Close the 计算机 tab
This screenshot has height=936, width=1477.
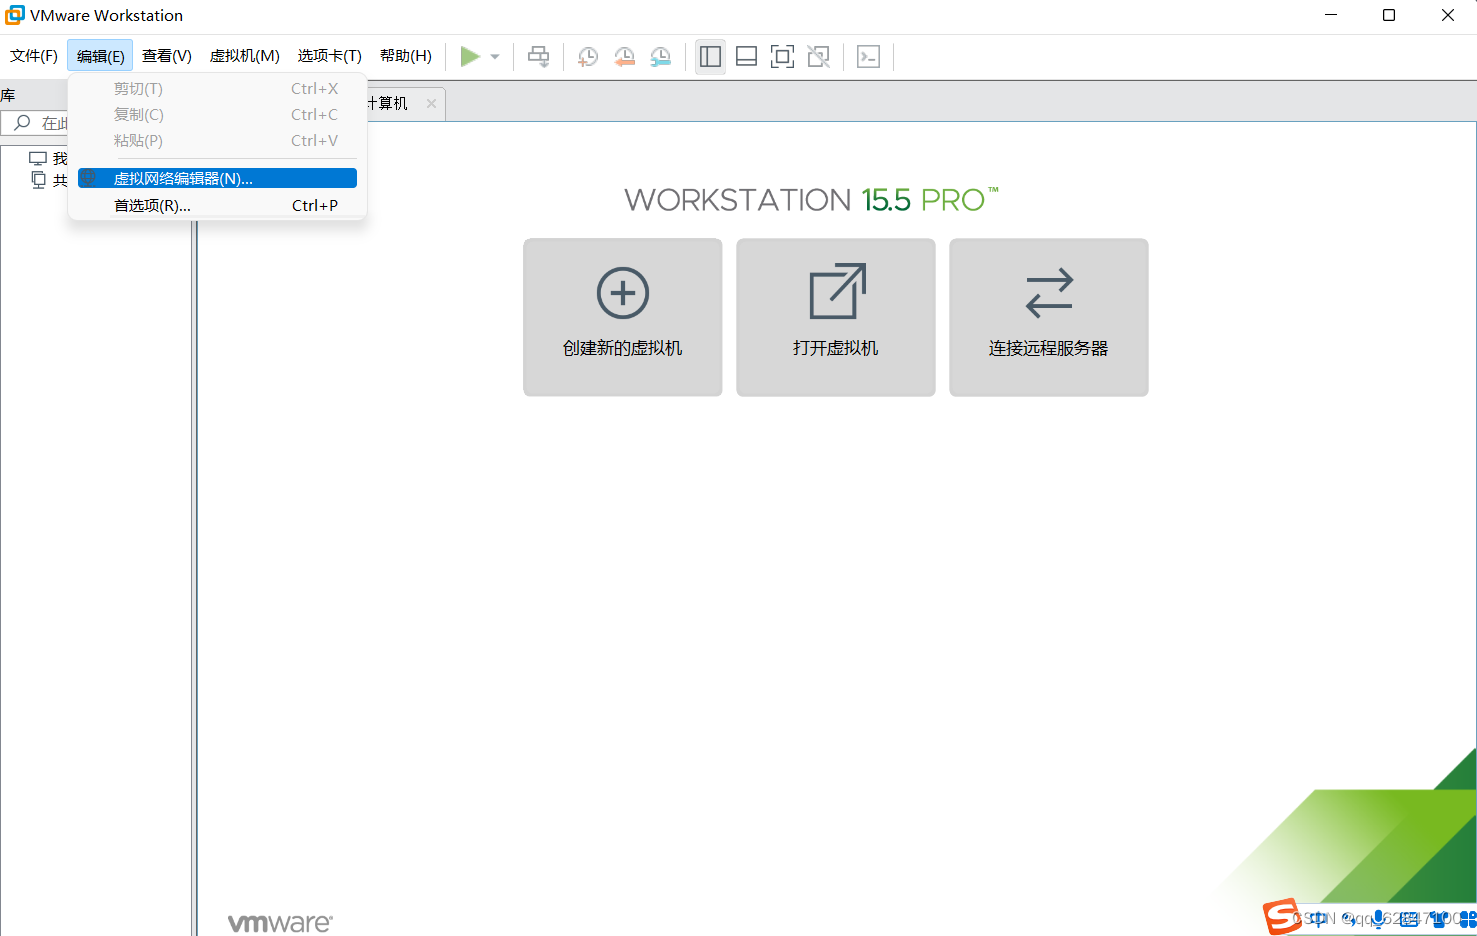(431, 103)
